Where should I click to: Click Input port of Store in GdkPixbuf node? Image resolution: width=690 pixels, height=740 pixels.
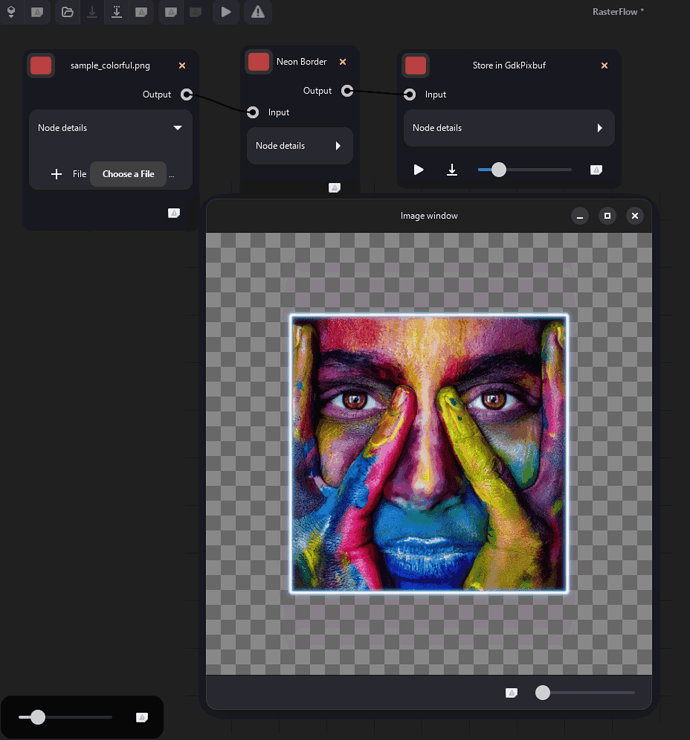(410, 95)
